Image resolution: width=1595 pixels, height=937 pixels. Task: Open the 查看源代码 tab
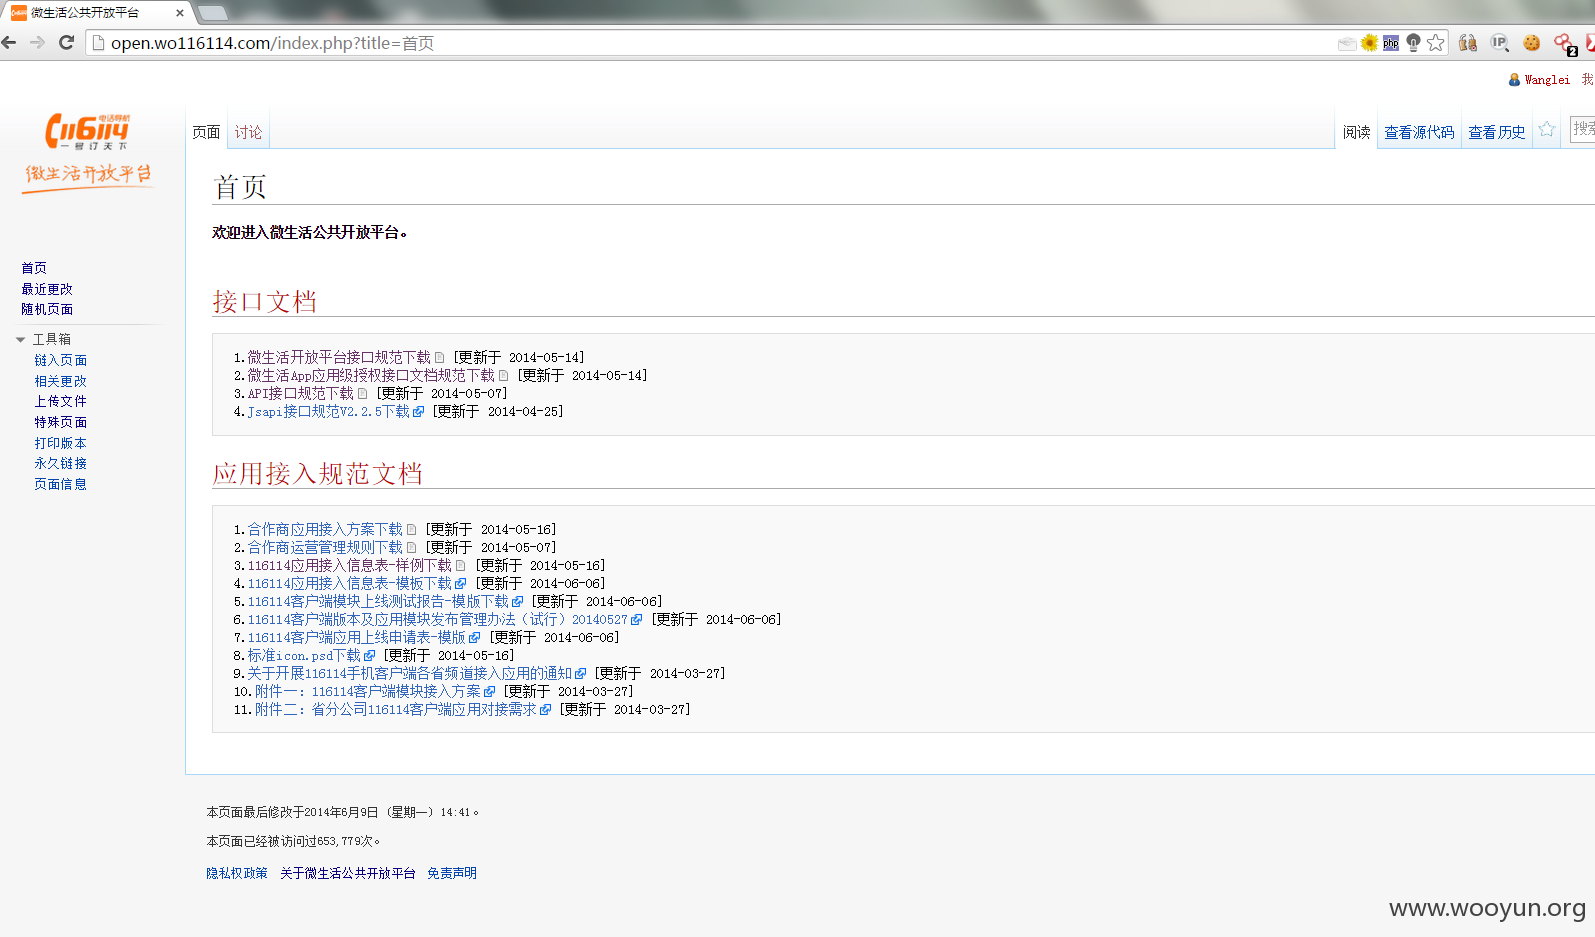tap(1419, 132)
